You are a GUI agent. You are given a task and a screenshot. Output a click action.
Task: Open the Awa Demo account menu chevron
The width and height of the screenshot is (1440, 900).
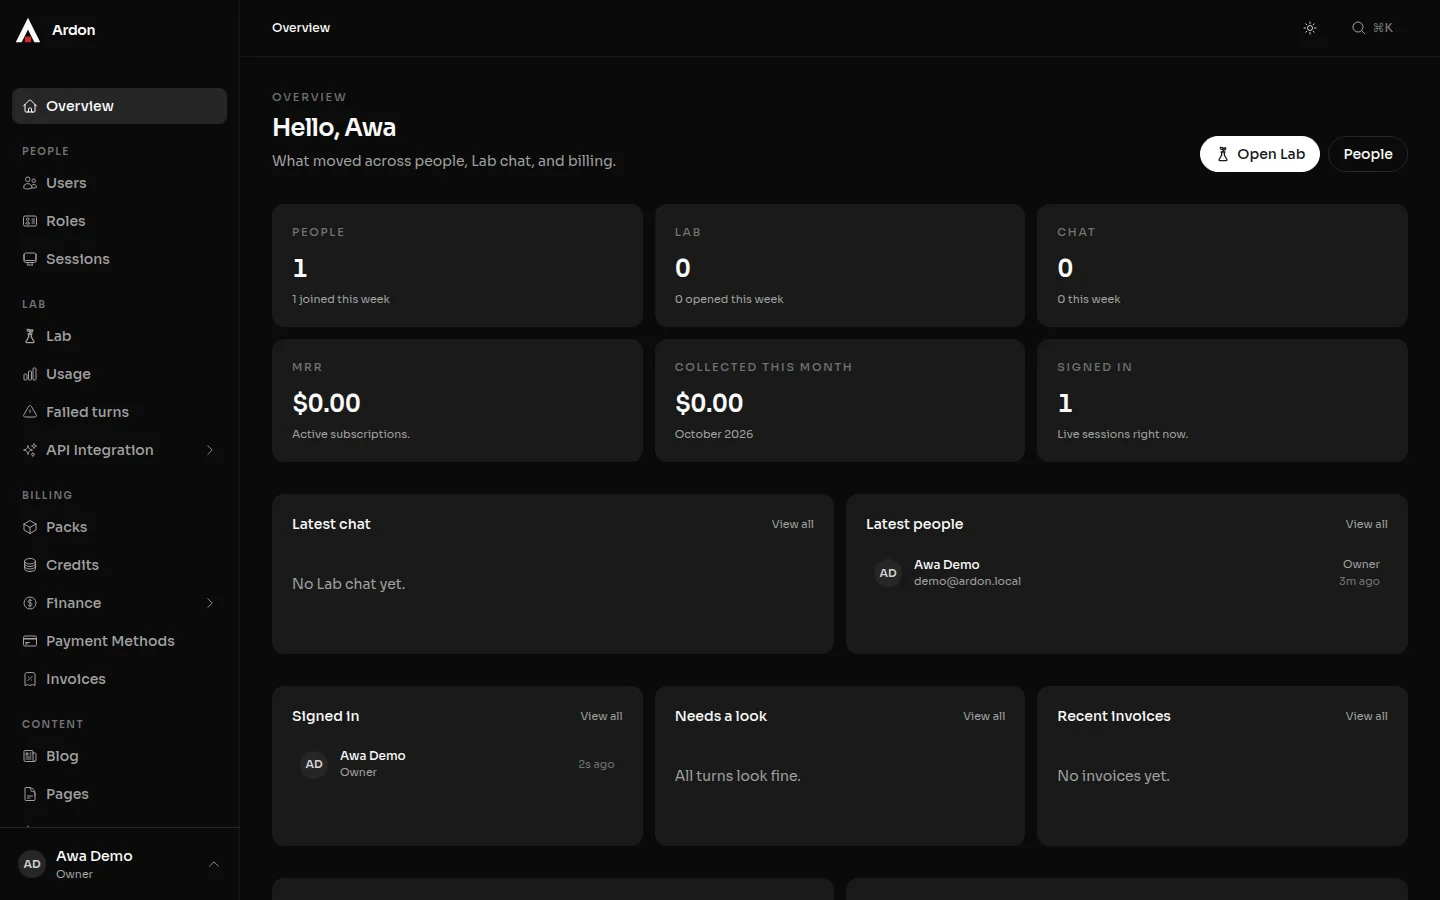coord(213,864)
